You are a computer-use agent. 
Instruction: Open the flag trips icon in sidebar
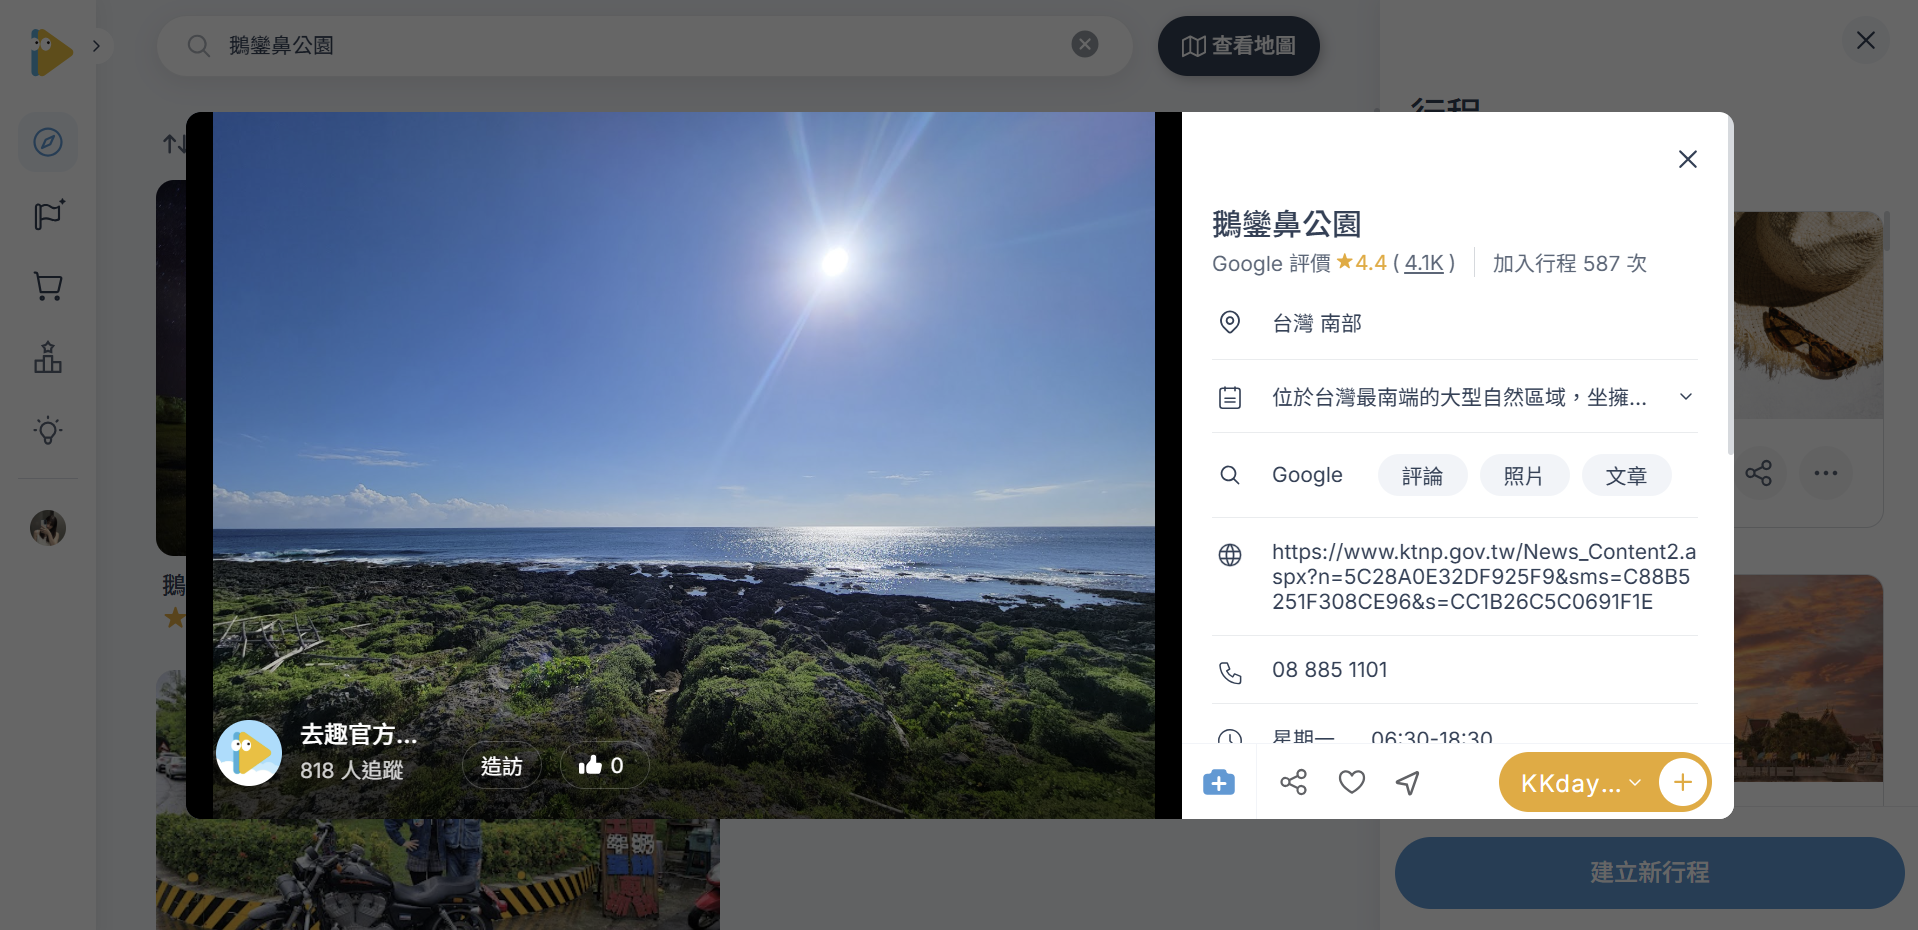[48, 215]
